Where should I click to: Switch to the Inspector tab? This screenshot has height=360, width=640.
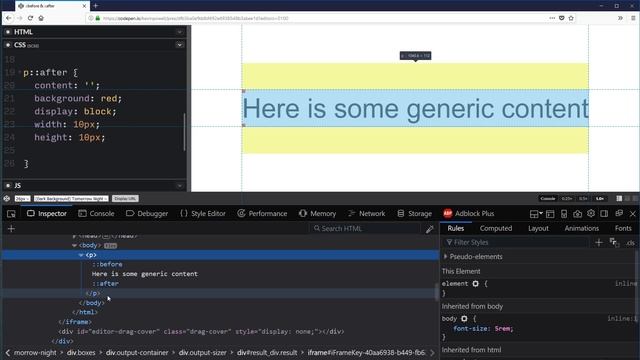(x=47, y=213)
